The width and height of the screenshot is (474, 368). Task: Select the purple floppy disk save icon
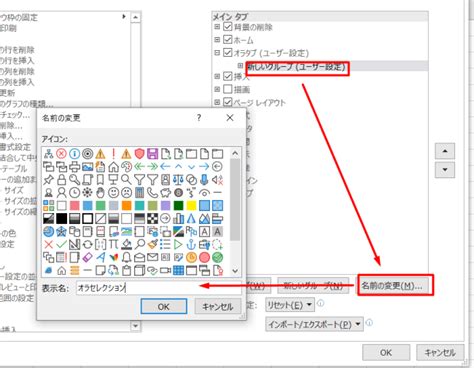click(152, 154)
